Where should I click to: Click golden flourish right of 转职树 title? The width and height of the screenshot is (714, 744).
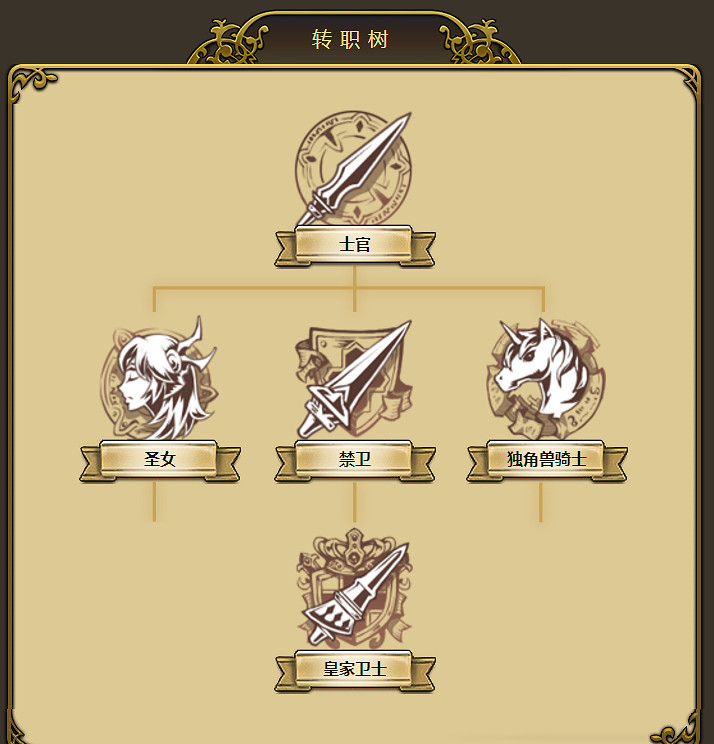480,42
